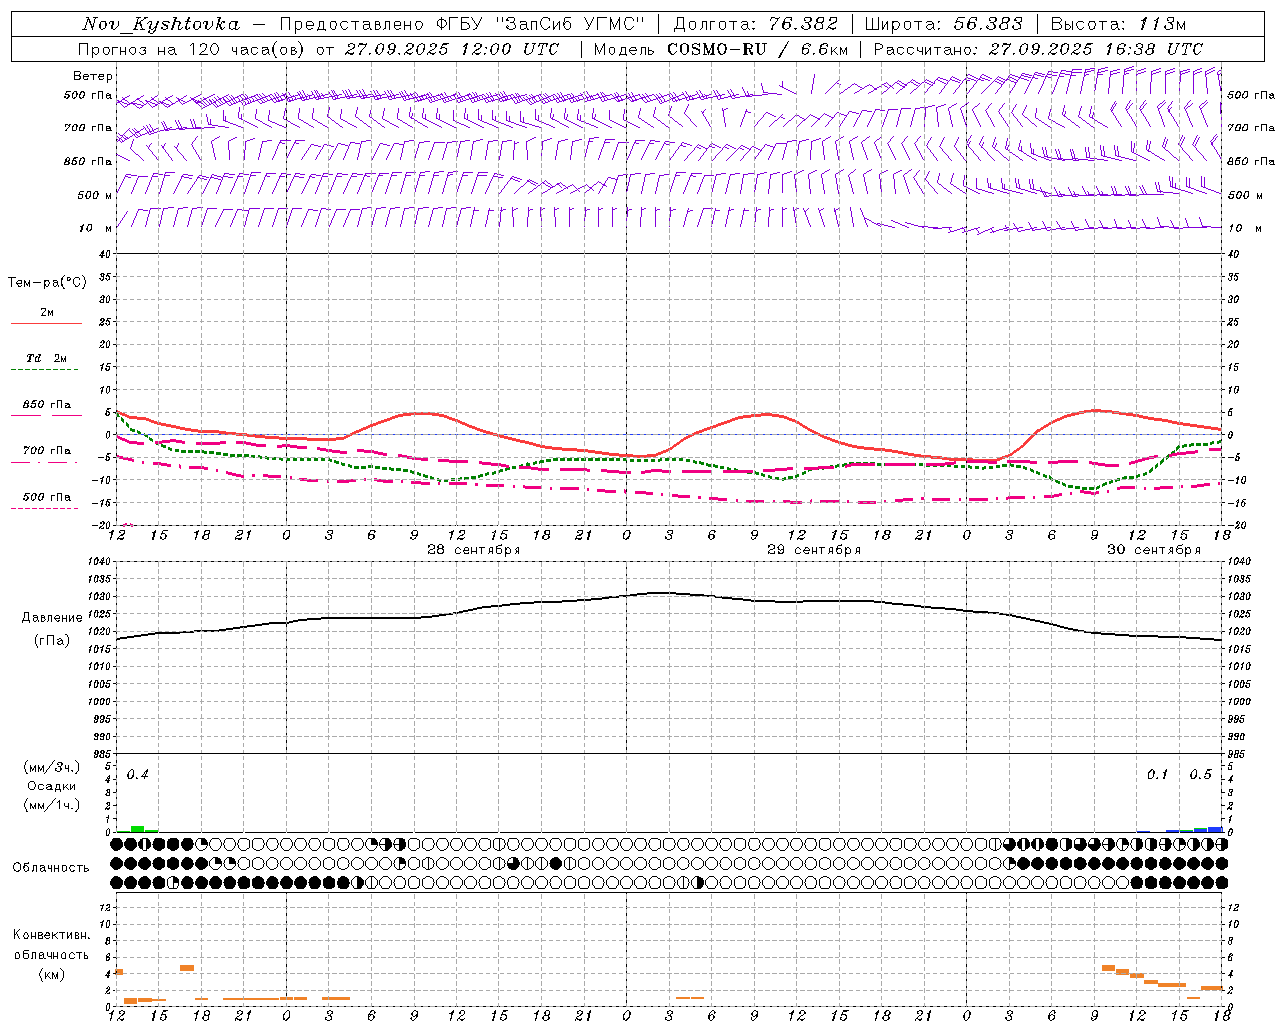Click the Осадки precipitation label

point(52,786)
